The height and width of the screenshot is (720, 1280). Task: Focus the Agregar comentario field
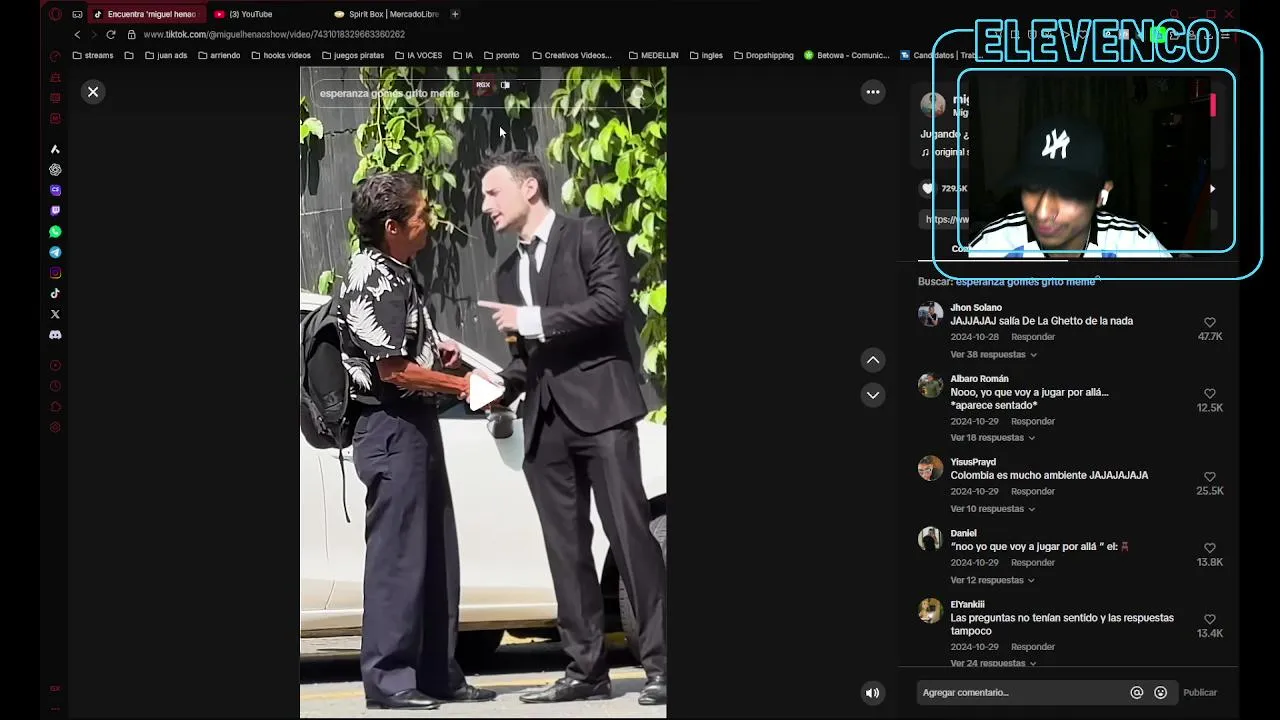coord(1020,692)
